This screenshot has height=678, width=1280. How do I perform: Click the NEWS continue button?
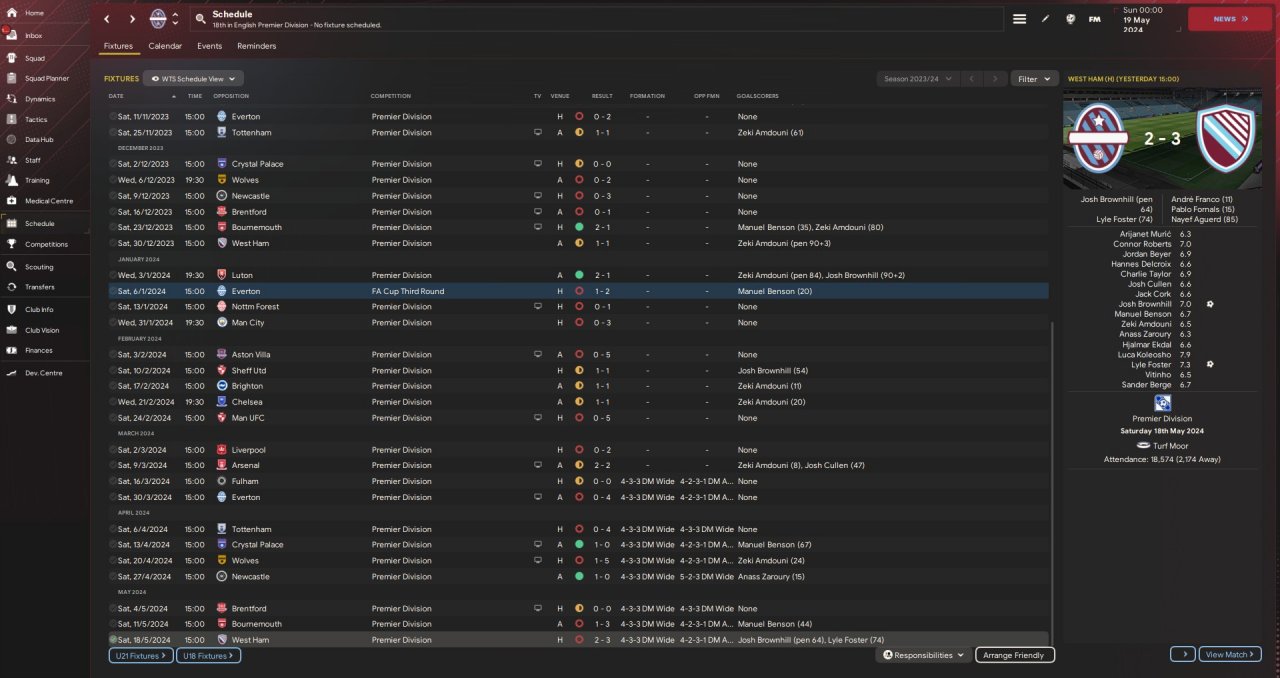point(1229,19)
